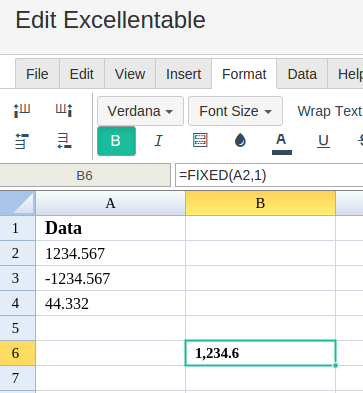
Task: Pick the text color A swatch
Action: pyautogui.click(x=282, y=143)
